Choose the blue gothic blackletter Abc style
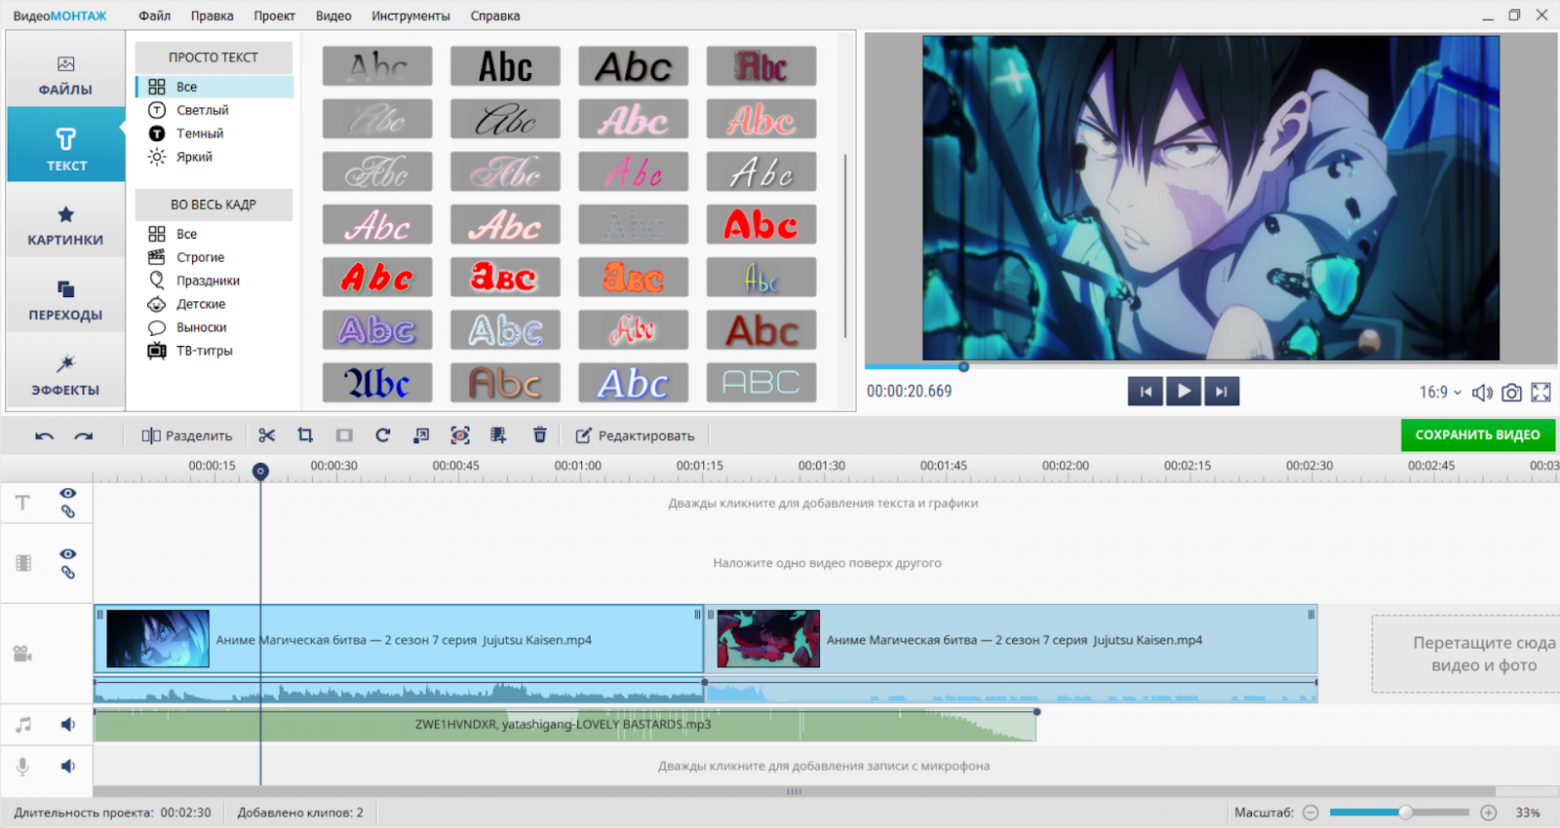This screenshot has height=828, width=1560. (x=377, y=383)
